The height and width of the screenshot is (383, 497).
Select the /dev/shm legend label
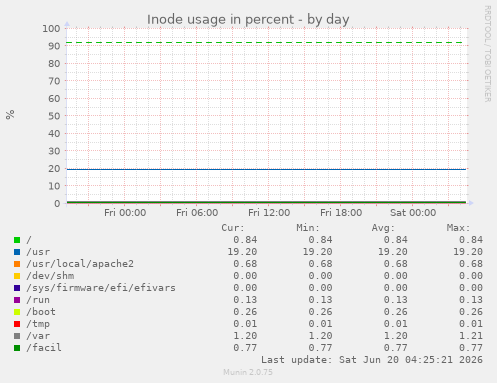[x=50, y=276]
